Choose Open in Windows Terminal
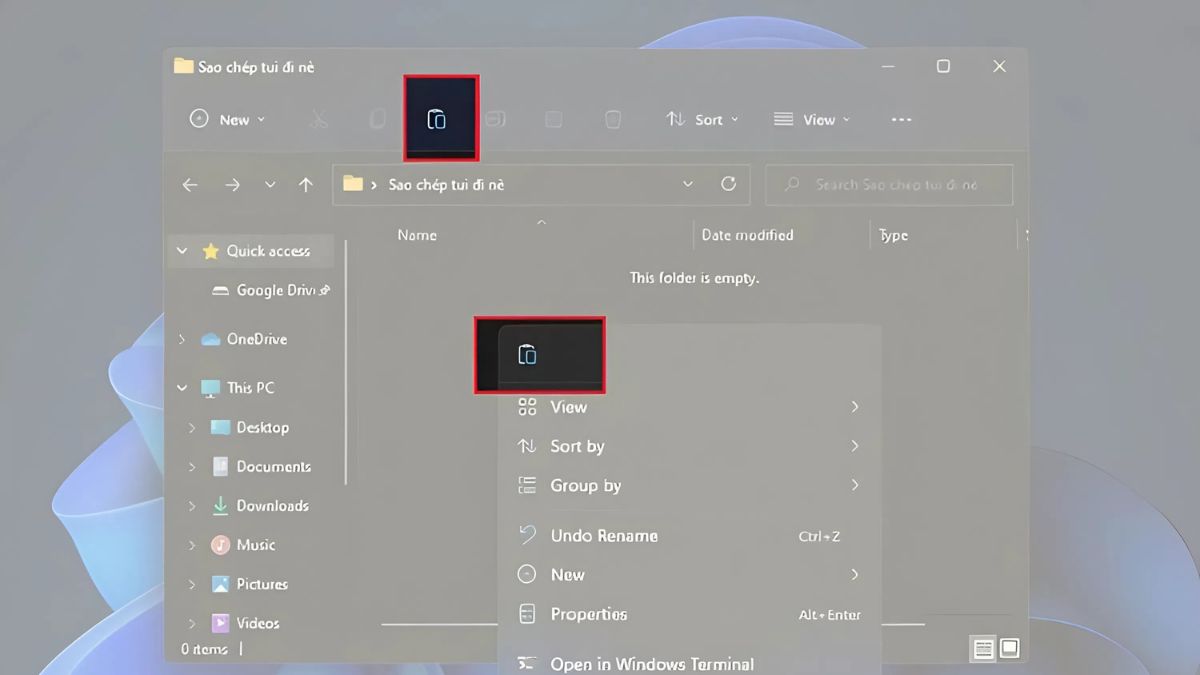The image size is (1200, 675). pyautogui.click(x=689, y=663)
